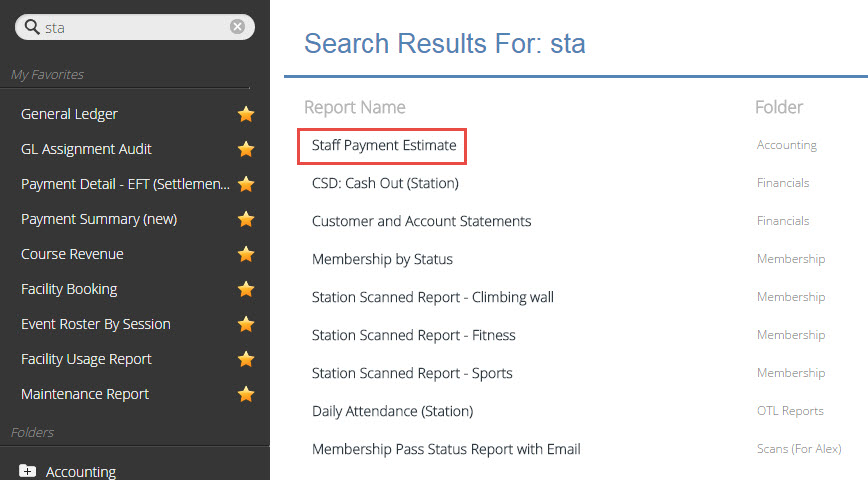Open Customer and Account Statements result

[x=421, y=221]
